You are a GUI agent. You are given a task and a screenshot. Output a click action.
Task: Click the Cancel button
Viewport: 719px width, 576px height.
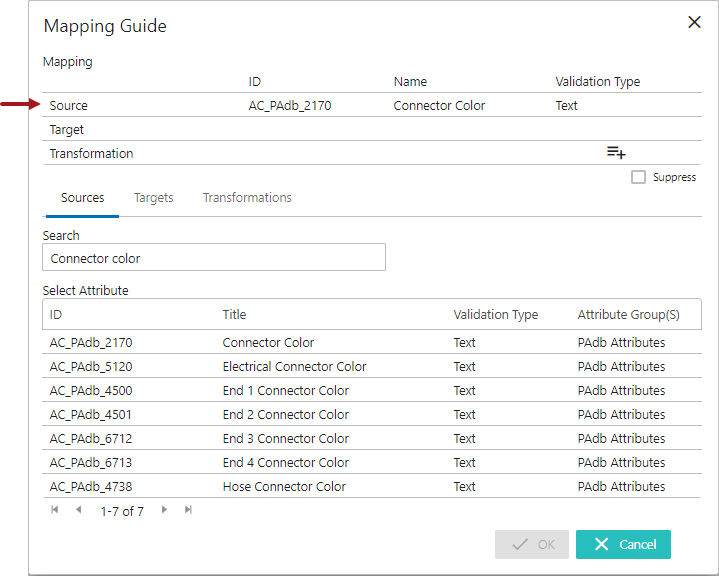click(622, 544)
